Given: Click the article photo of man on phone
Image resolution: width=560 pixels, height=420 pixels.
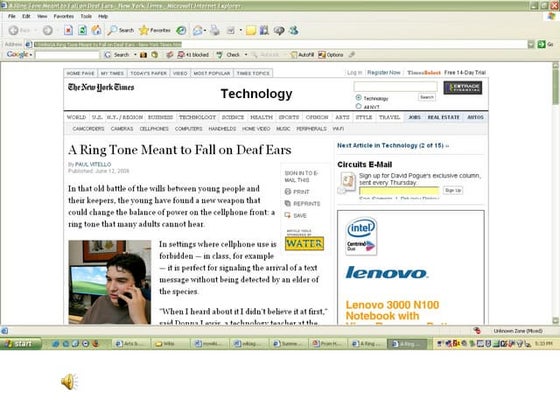Looking at the screenshot, I should (110, 282).
